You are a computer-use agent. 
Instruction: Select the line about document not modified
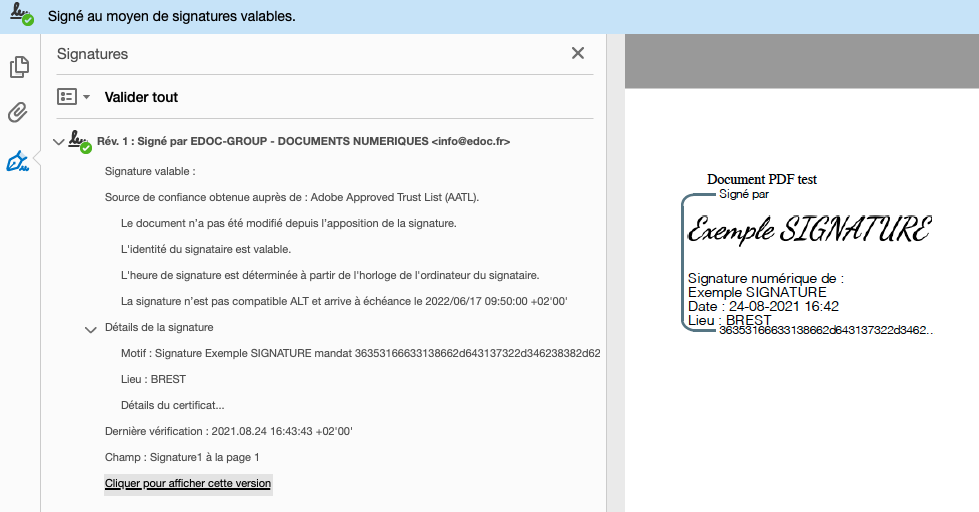coord(288,223)
